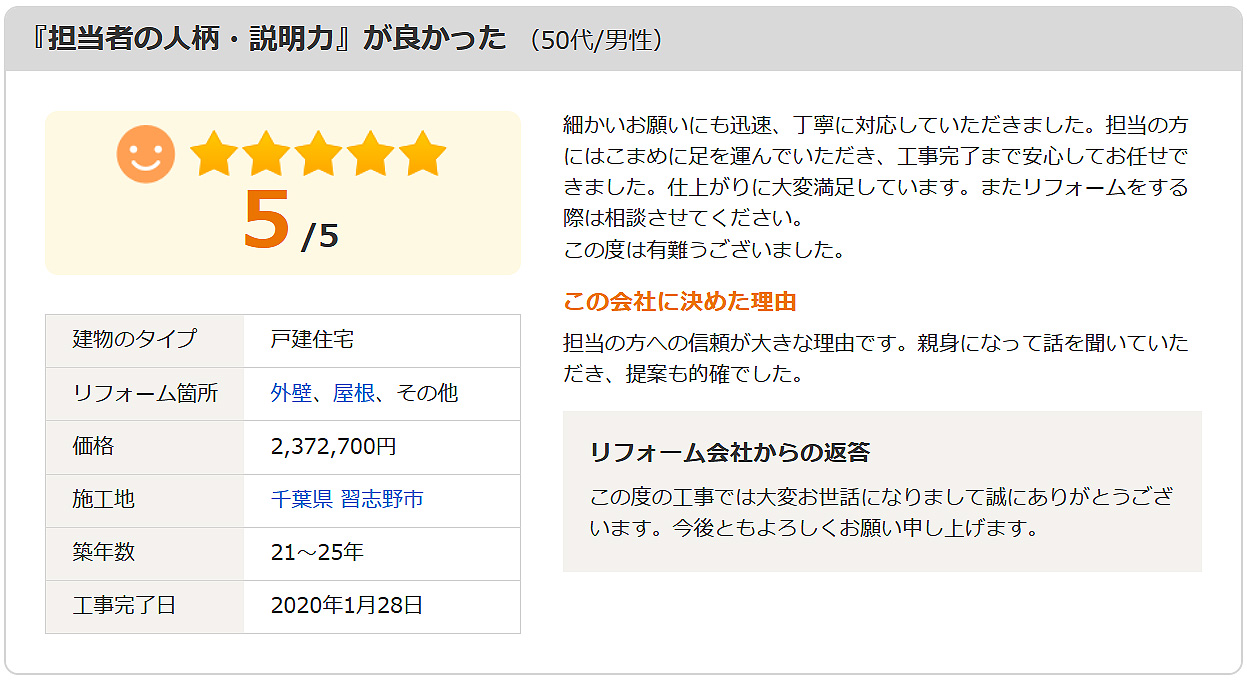Image resolution: width=1247 pixels, height=681 pixels.
Task: Click the orange smiley face icon
Action: click(x=146, y=154)
